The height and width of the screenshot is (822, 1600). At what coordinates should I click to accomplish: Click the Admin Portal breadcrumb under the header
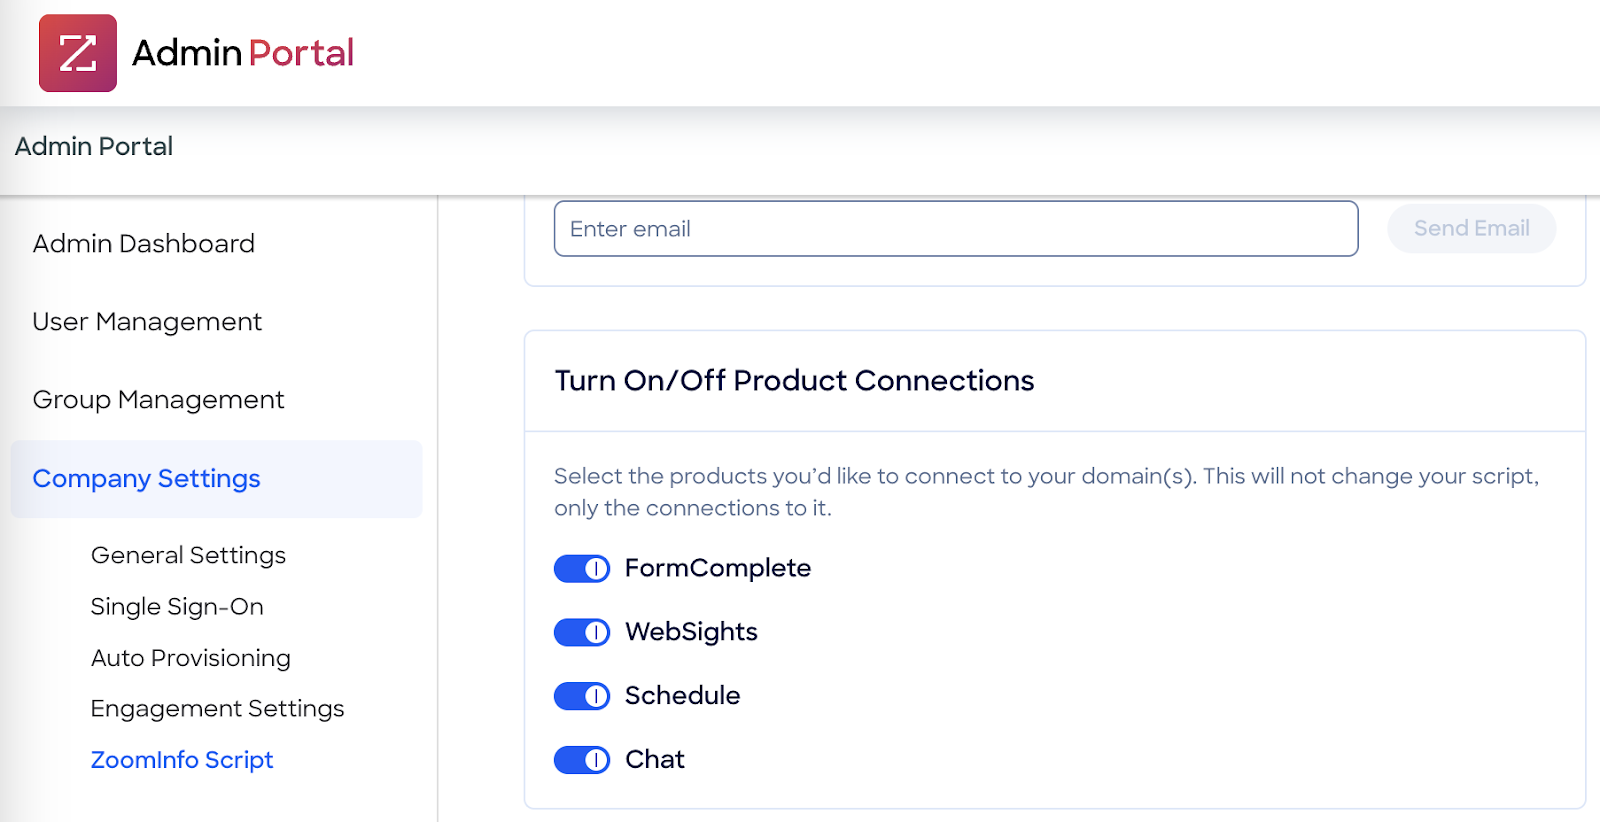coord(94,147)
